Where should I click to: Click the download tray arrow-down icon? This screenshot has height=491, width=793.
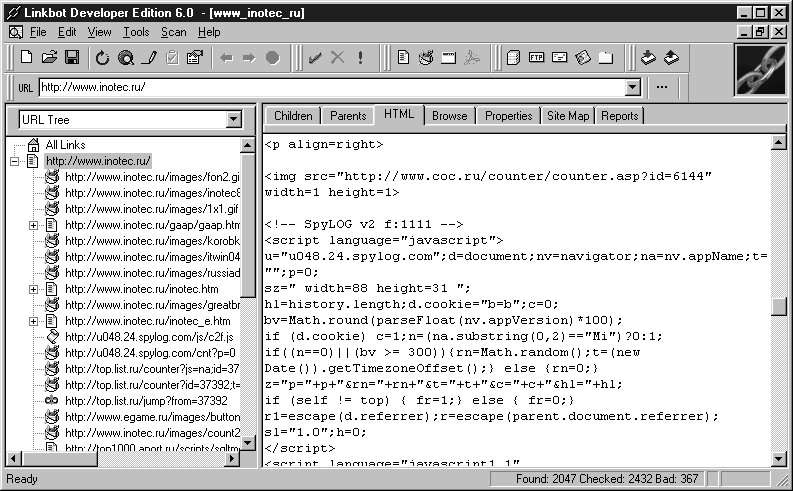click(x=648, y=58)
